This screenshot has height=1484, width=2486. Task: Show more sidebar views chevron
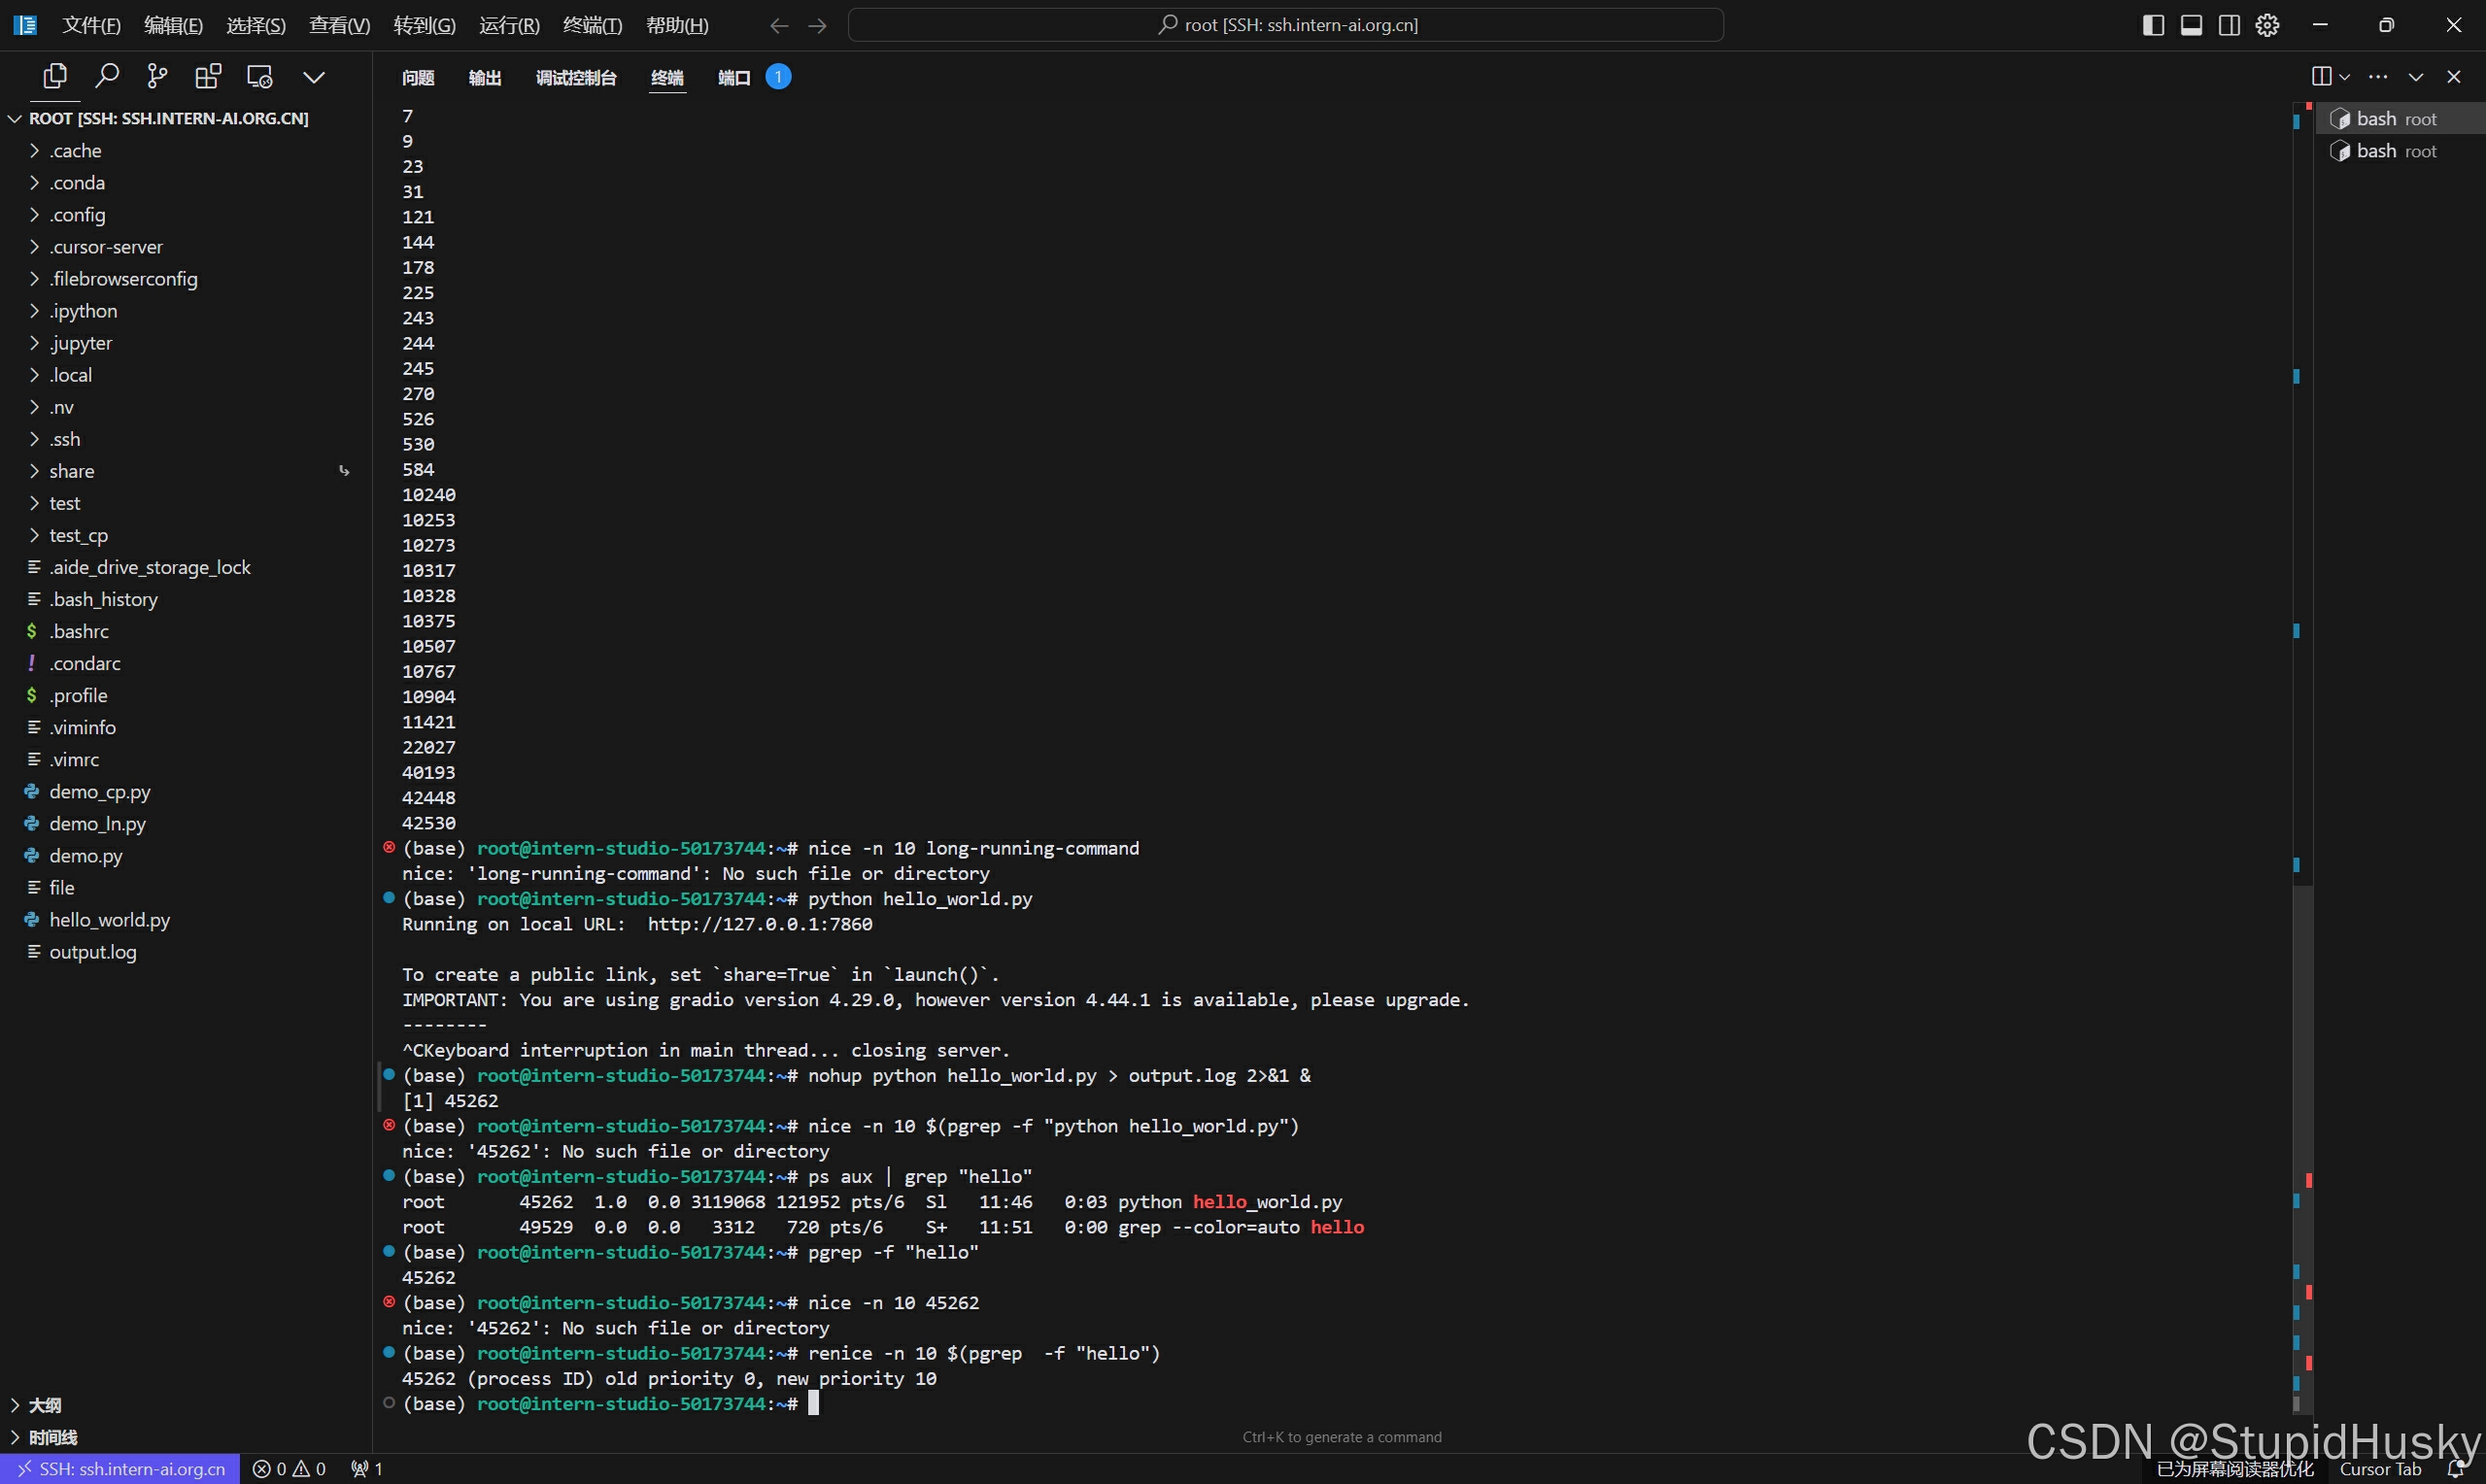coord(314,77)
